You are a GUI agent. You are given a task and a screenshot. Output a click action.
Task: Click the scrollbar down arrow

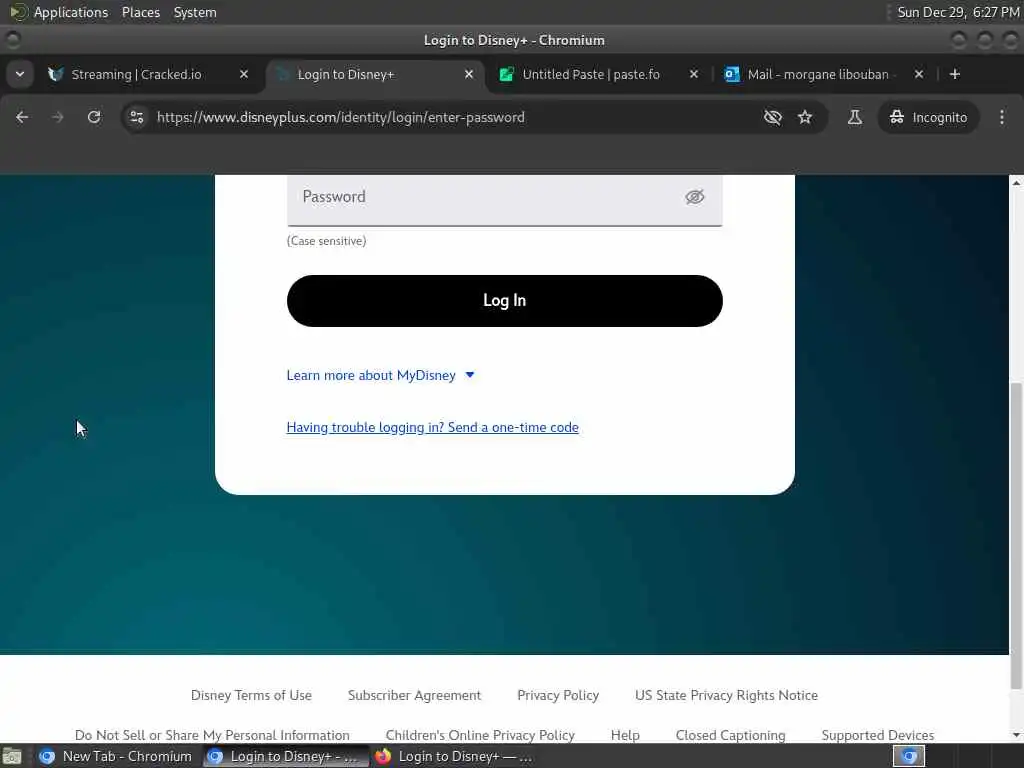tap(1016, 735)
